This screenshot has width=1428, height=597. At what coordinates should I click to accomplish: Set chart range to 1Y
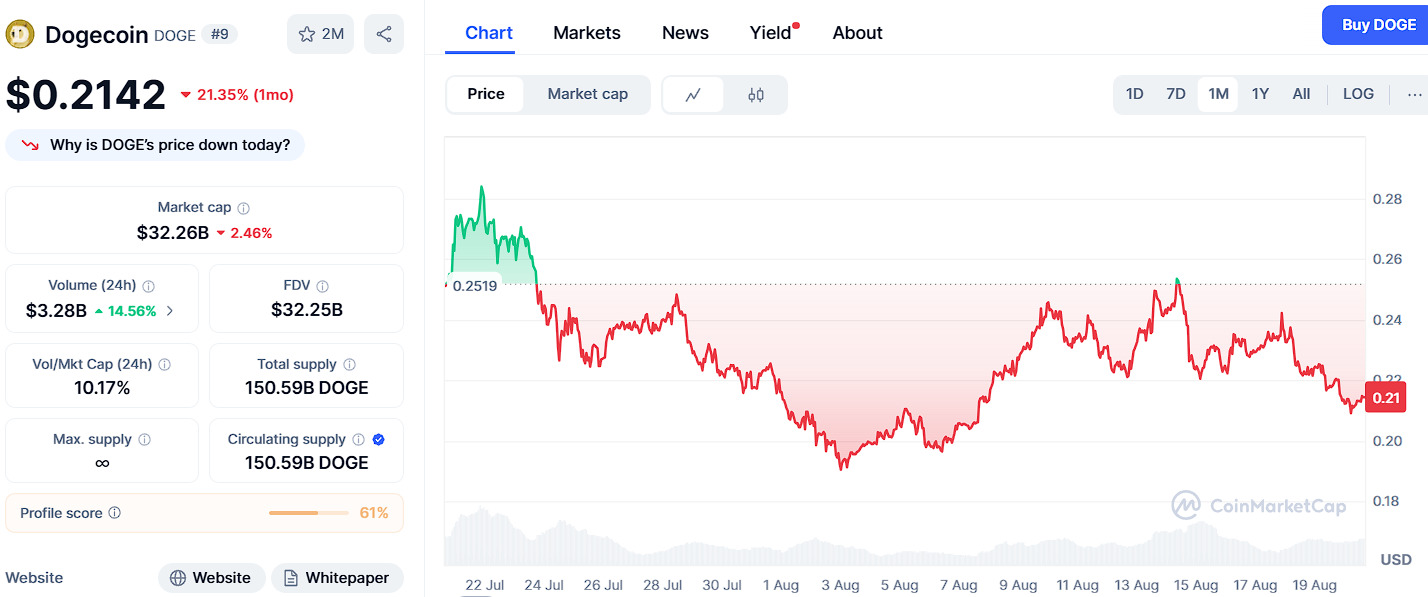tap(1260, 94)
